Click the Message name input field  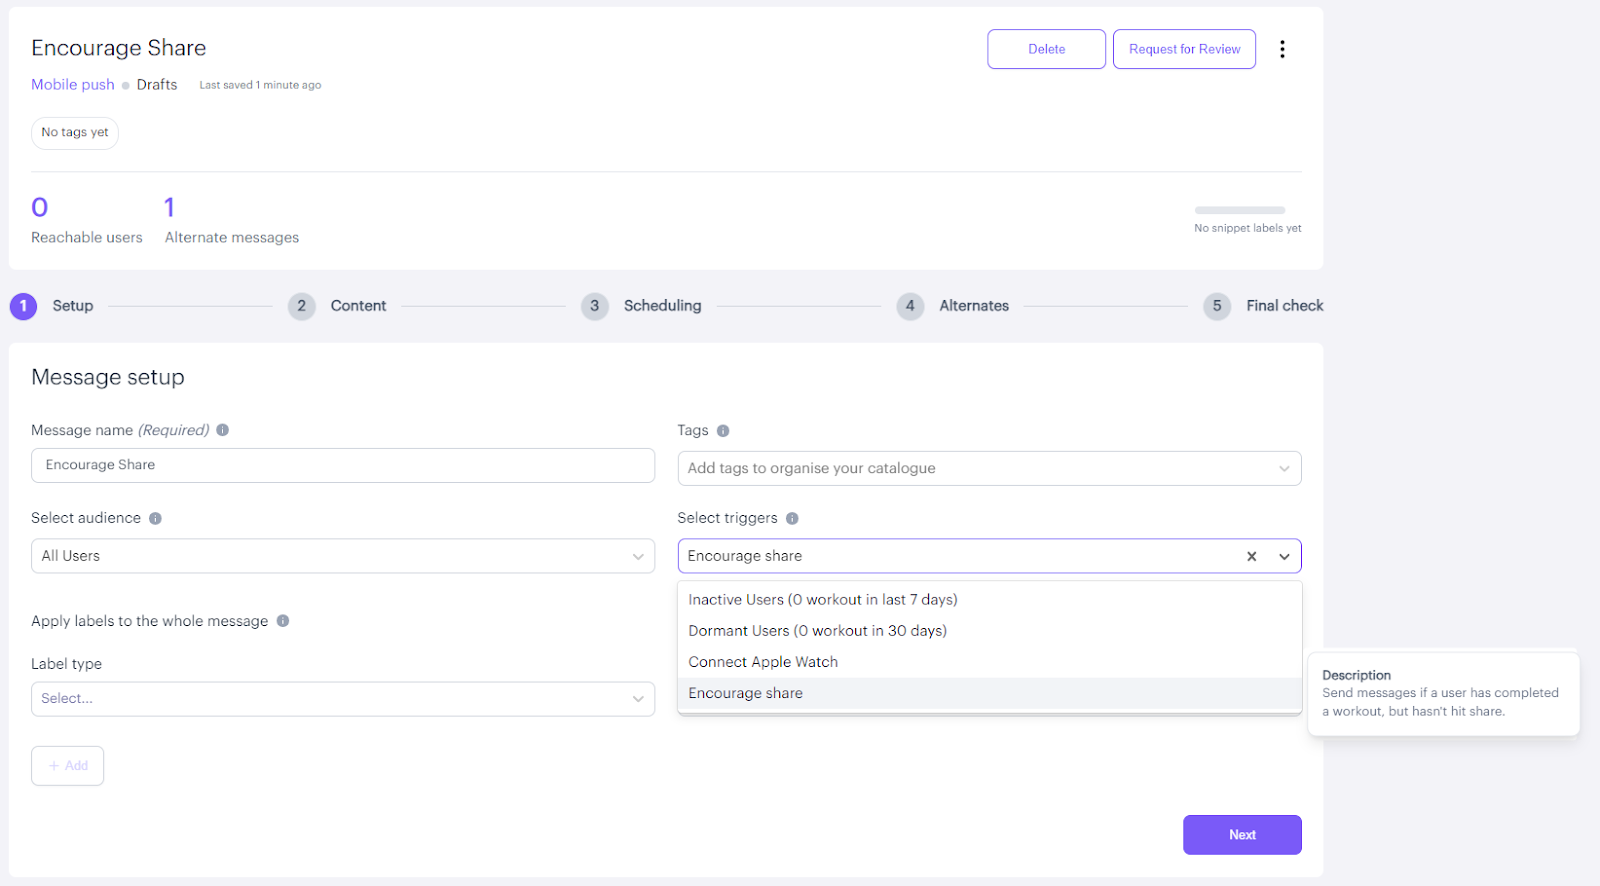342,465
